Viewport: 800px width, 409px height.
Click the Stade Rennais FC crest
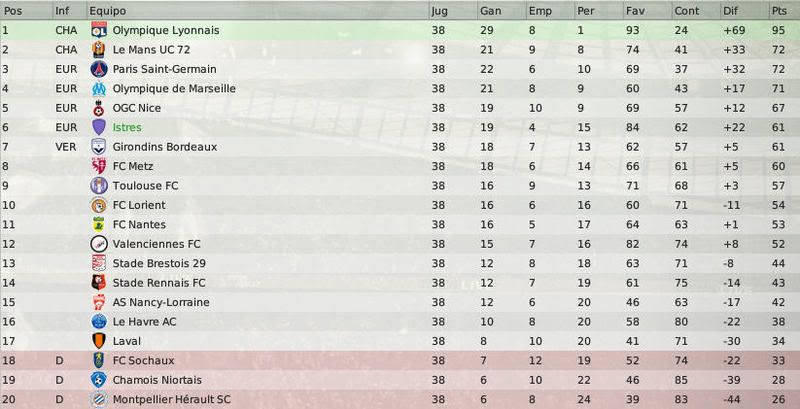[98, 283]
